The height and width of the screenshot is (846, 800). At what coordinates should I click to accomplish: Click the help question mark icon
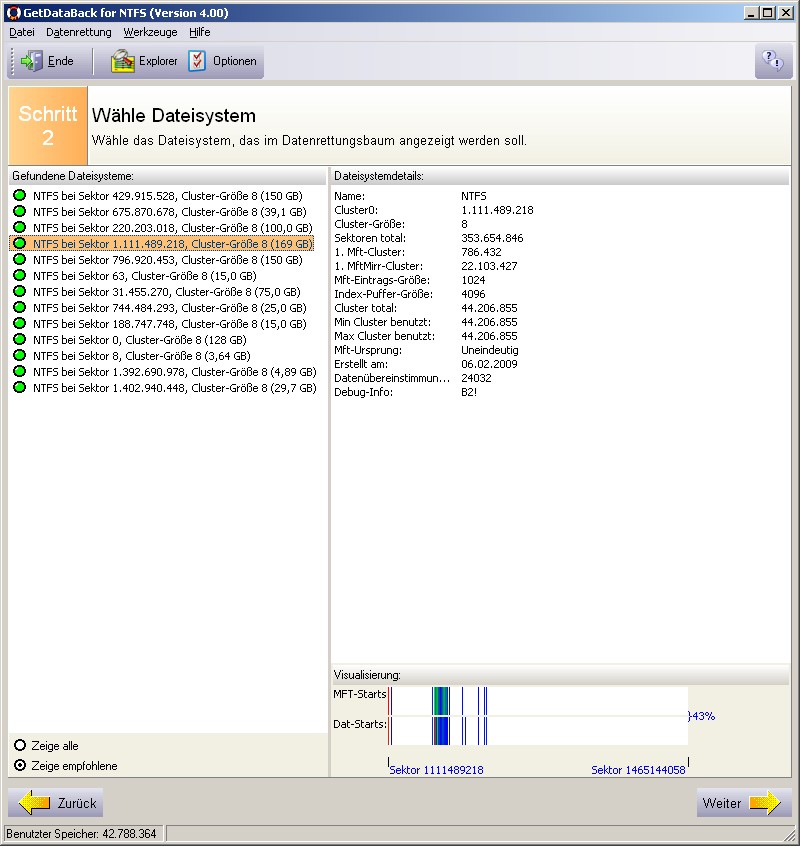(772, 61)
